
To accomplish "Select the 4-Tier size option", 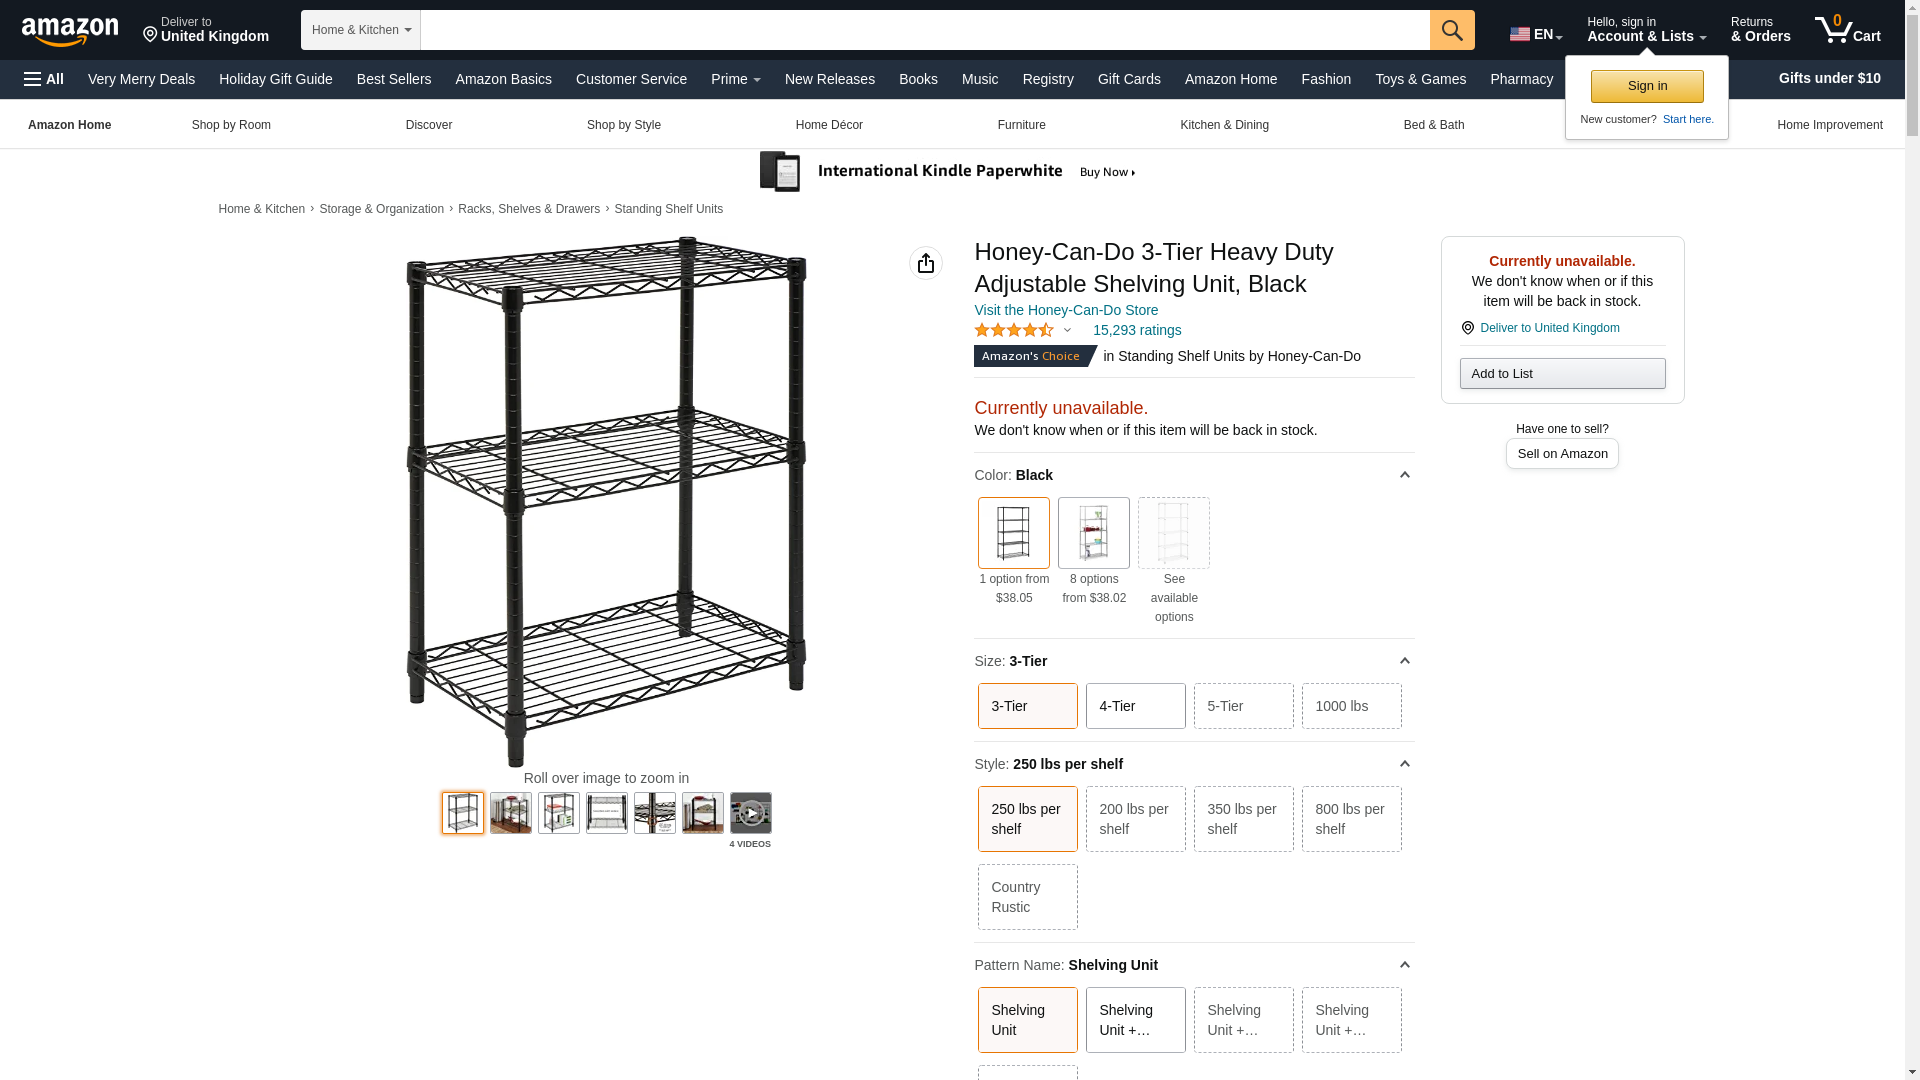I will [1135, 706].
